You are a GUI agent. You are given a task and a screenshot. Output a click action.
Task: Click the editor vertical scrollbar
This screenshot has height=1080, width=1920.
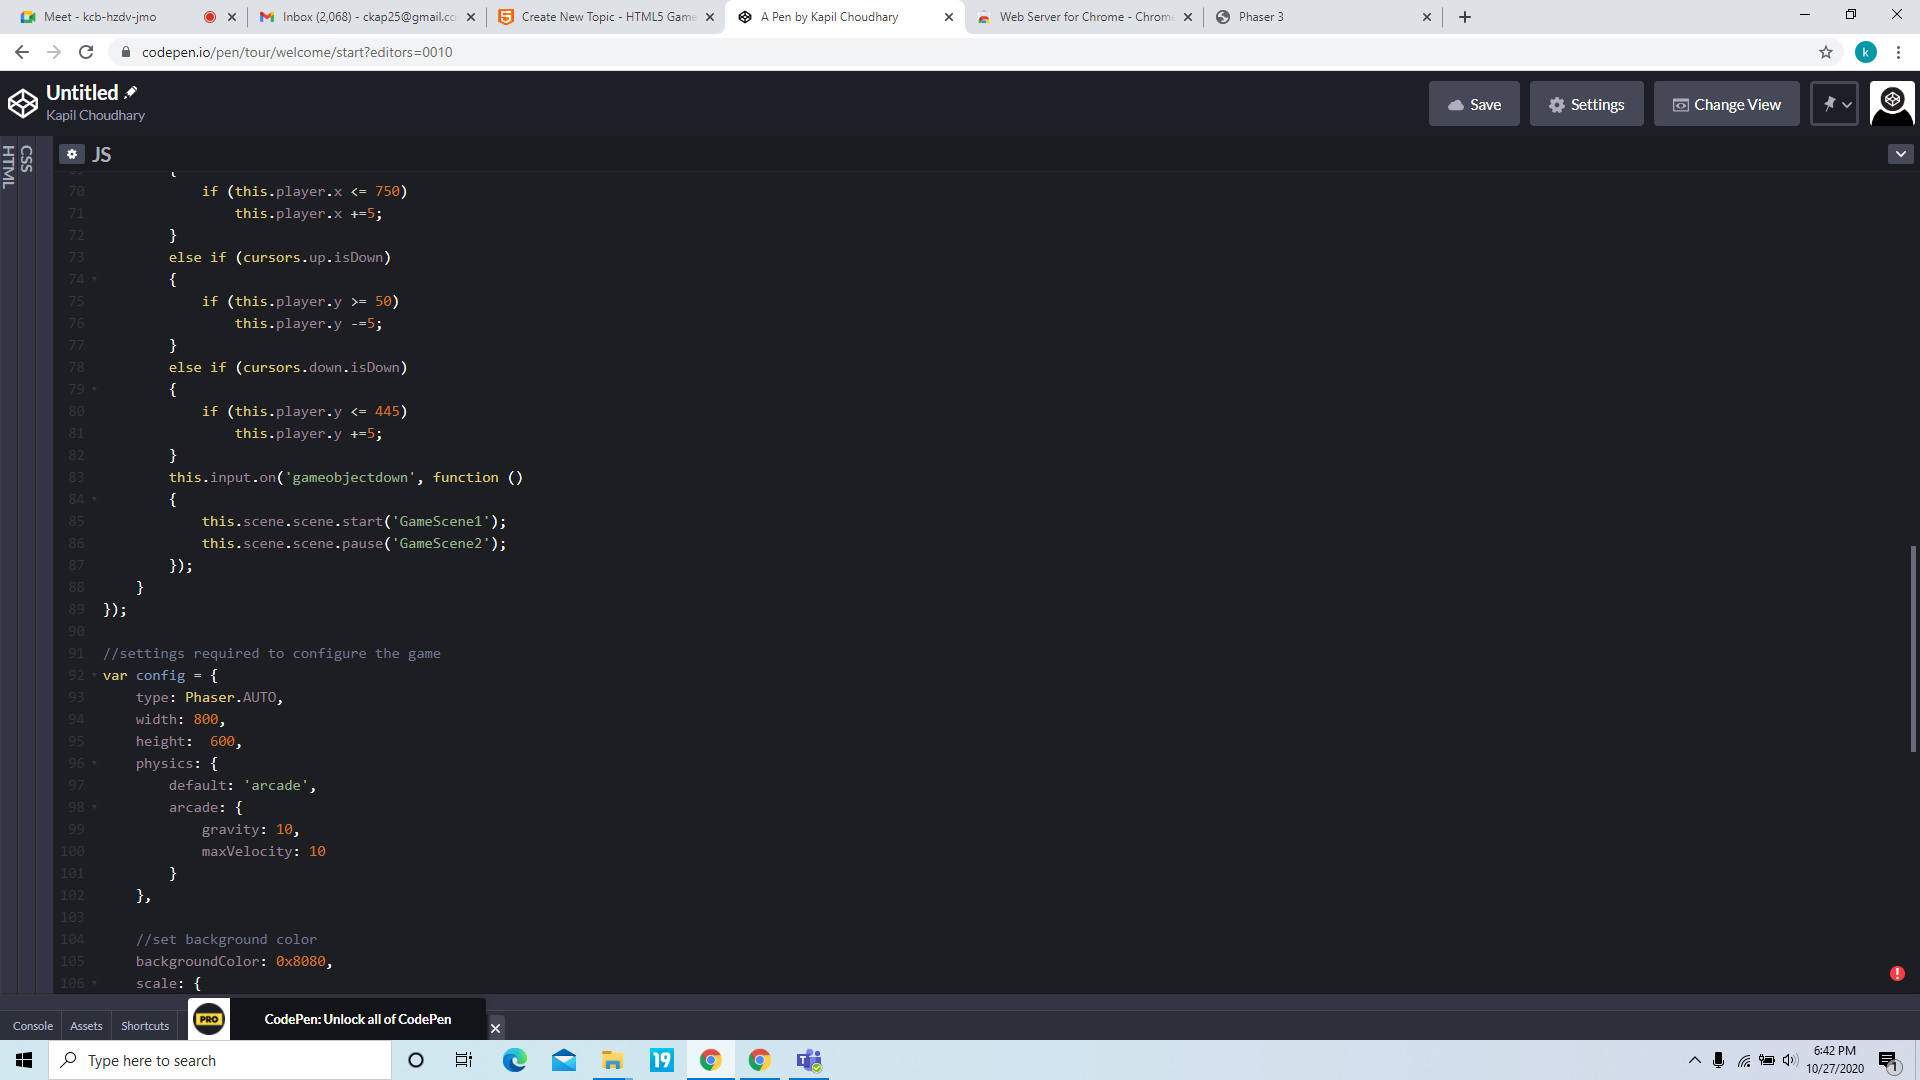click(1912, 648)
